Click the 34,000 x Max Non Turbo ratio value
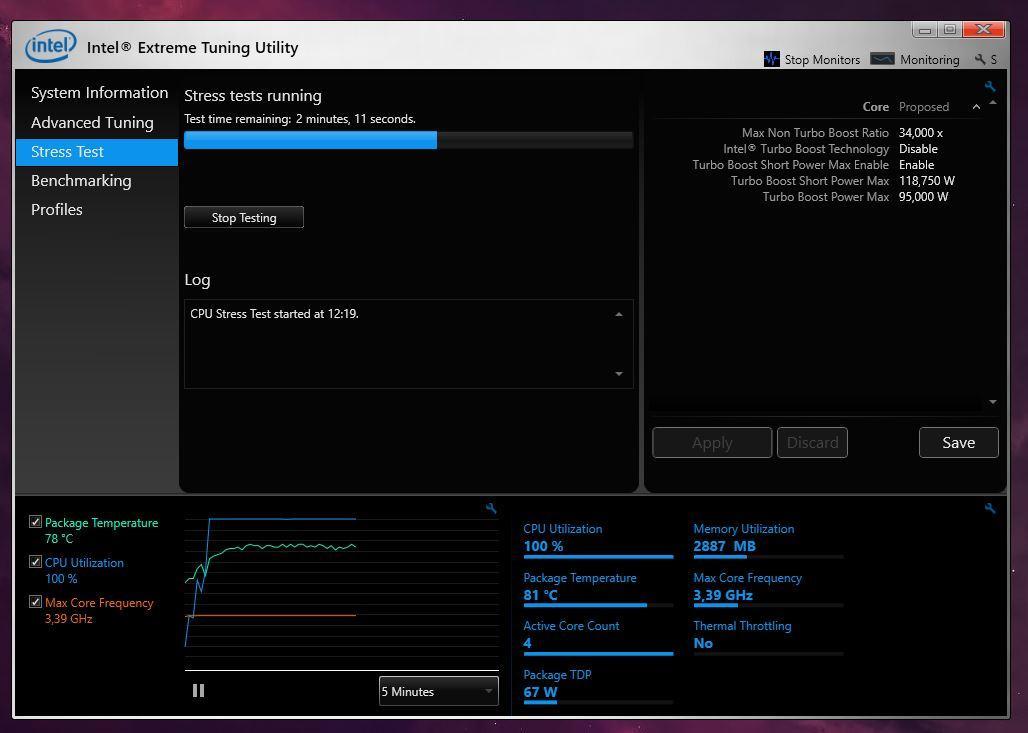 [x=920, y=132]
